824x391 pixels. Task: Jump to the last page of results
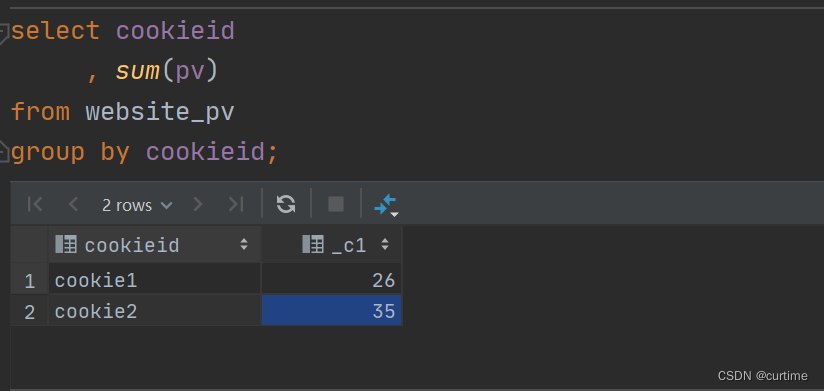[236, 204]
